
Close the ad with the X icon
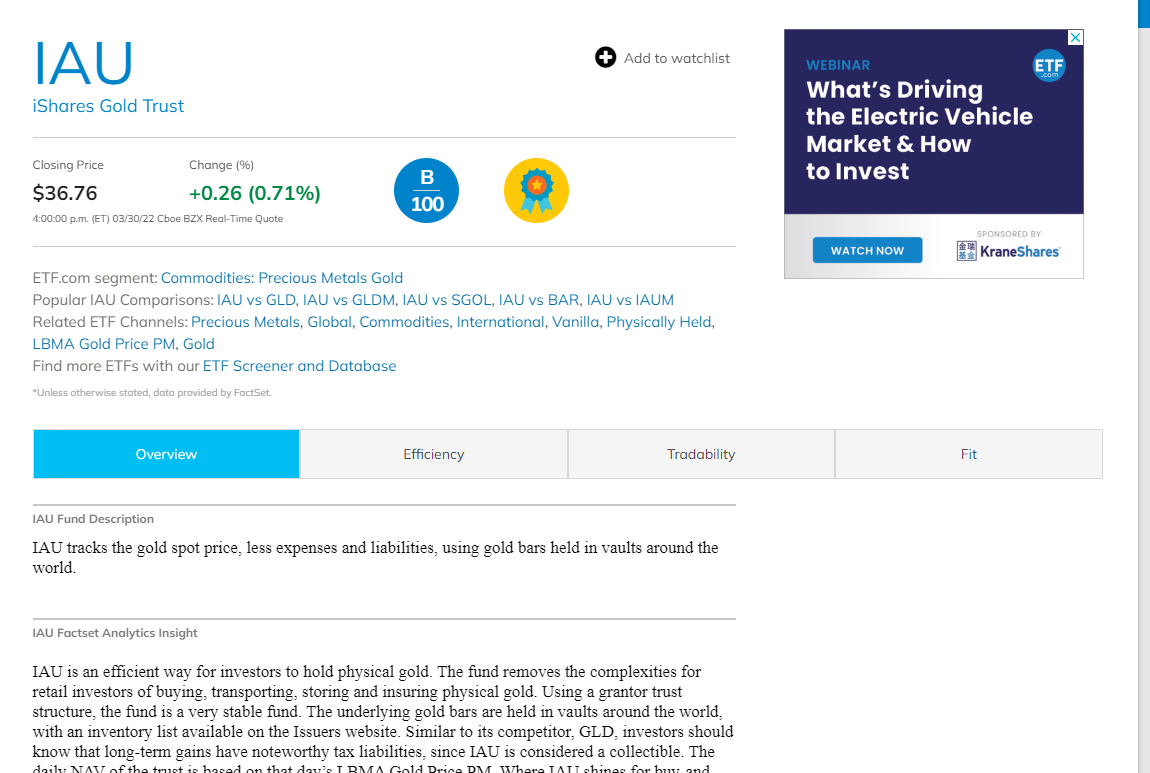(x=1075, y=37)
